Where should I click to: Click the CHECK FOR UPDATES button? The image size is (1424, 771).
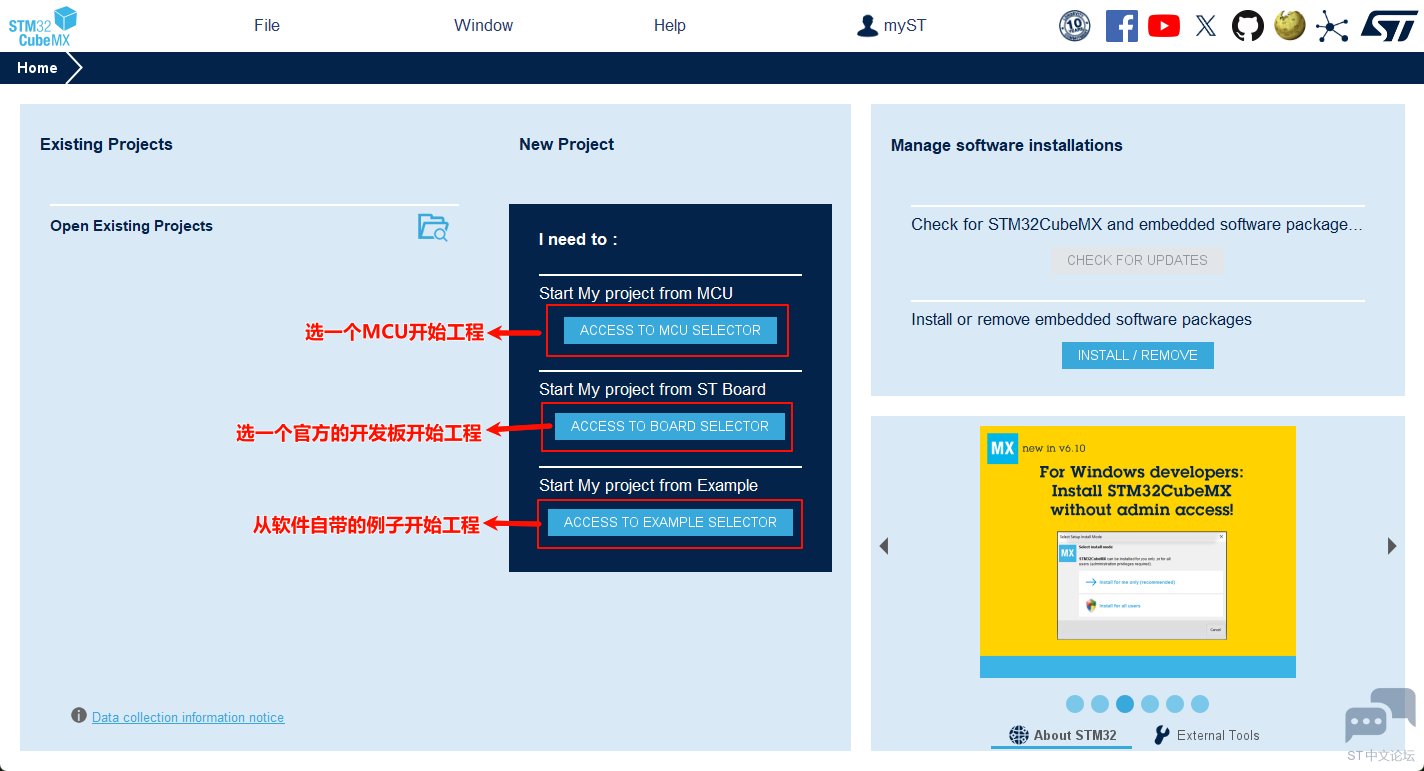pyautogui.click(x=1137, y=260)
